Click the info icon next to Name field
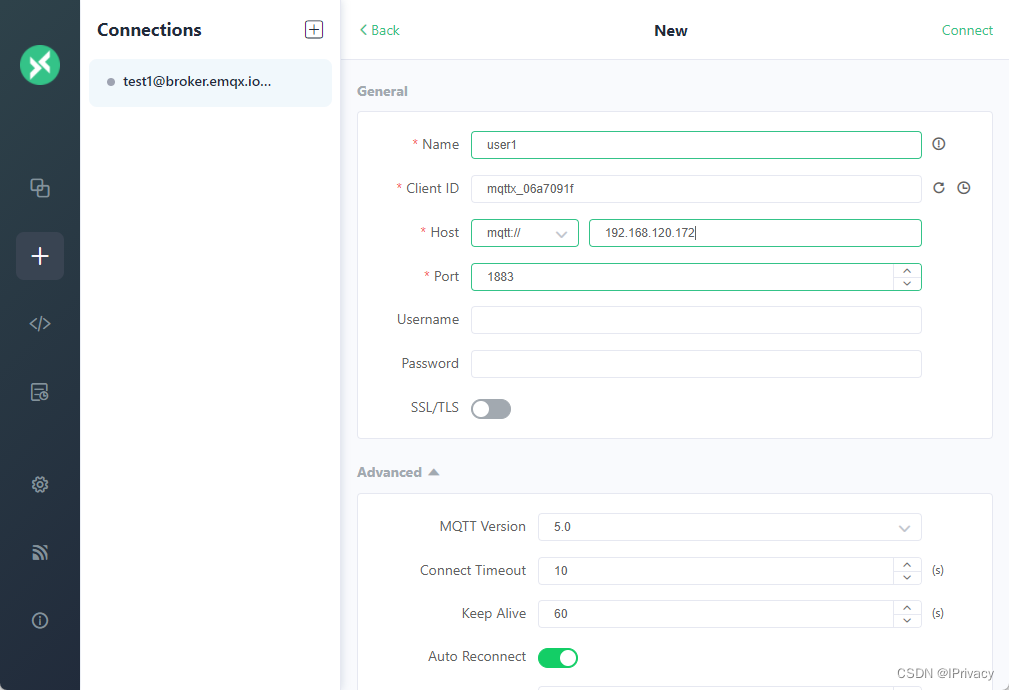Image resolution: width=1009 pixels, height=690 pixels. click(939, 144)
